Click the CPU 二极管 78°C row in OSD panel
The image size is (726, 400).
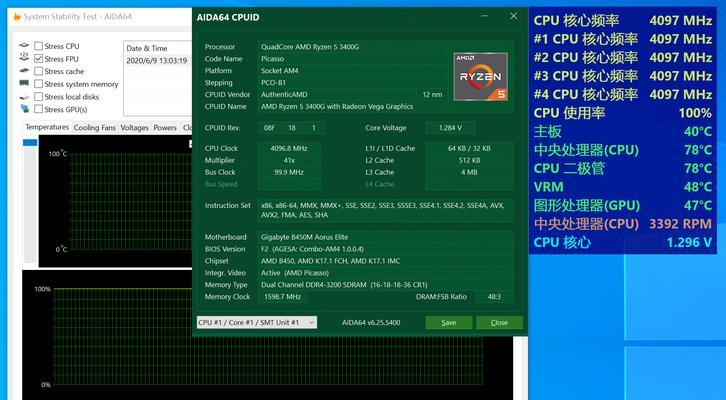tap(623, 169)
